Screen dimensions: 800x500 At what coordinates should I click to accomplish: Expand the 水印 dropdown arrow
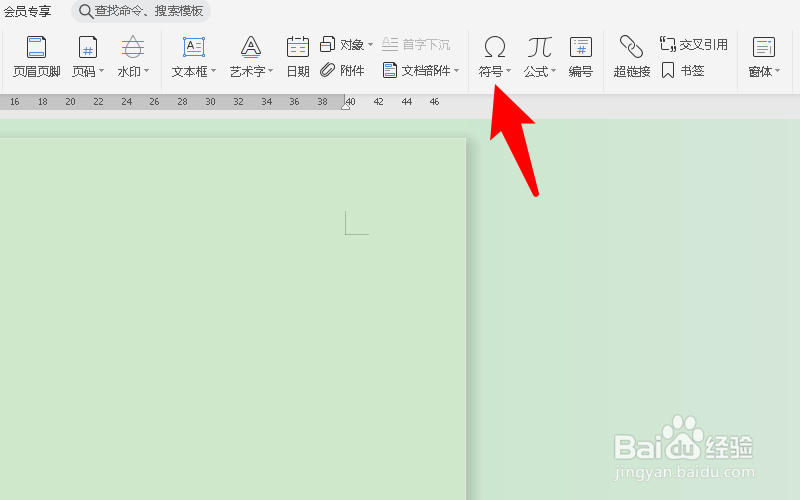[146, 71]
